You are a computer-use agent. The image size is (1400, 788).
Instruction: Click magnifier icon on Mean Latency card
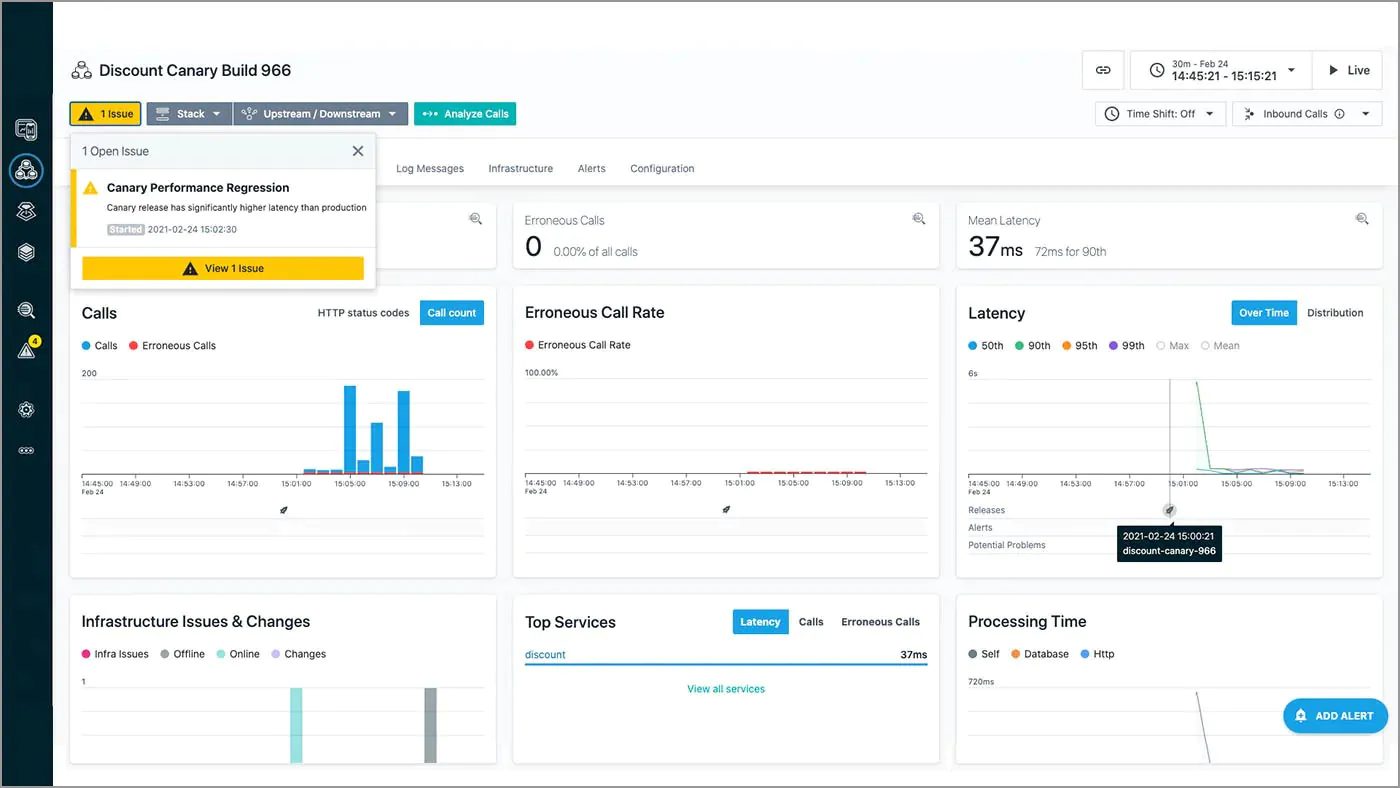[1361, 219]
